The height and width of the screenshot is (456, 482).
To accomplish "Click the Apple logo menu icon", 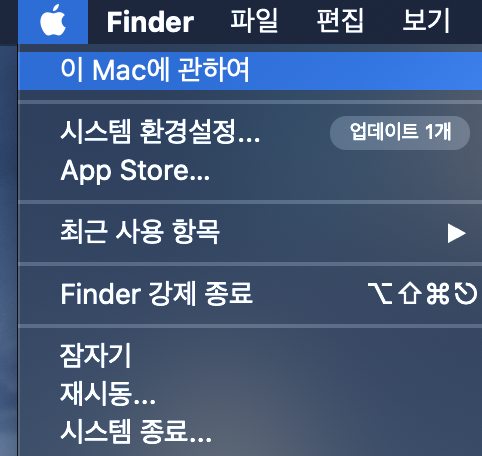I will 53,21.
